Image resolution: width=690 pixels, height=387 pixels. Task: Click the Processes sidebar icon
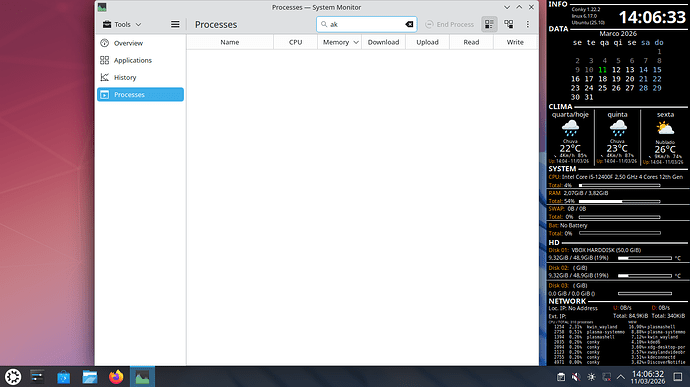click(104, 95)
